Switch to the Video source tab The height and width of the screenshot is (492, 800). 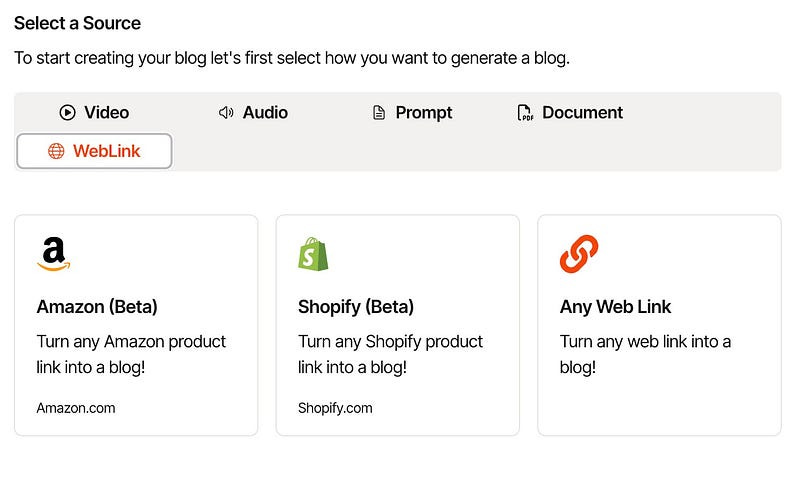(94, 112)
